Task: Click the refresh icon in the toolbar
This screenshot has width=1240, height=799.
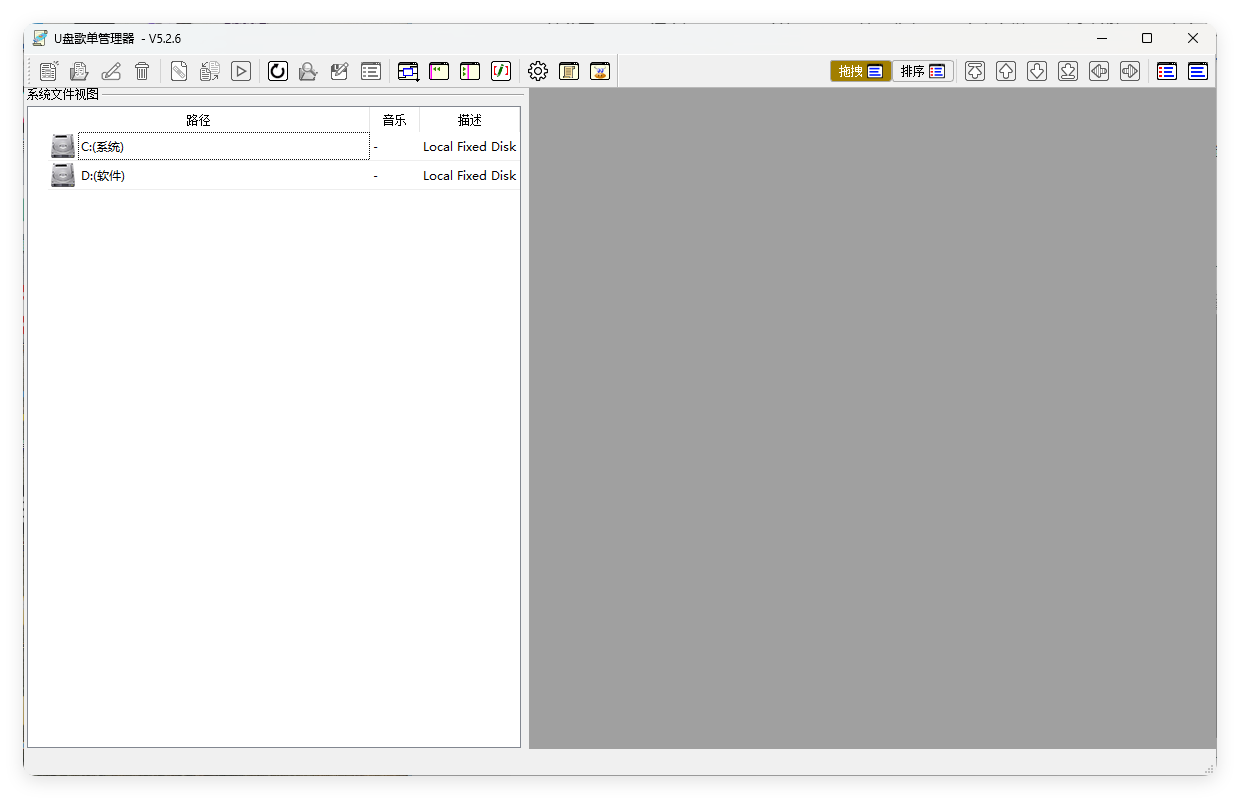Action: (x=278, y=71)
